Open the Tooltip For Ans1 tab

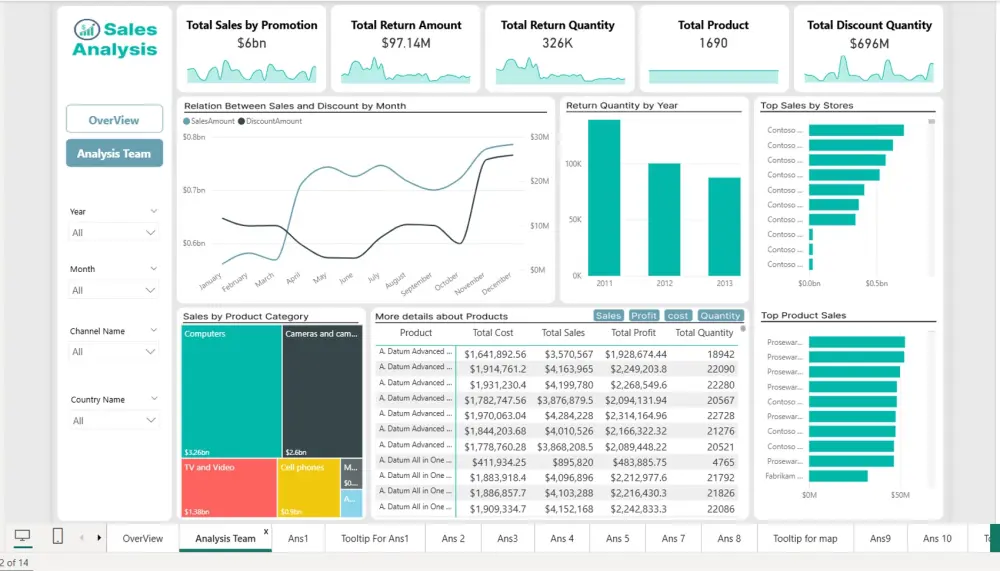click(x=374, y=538)
